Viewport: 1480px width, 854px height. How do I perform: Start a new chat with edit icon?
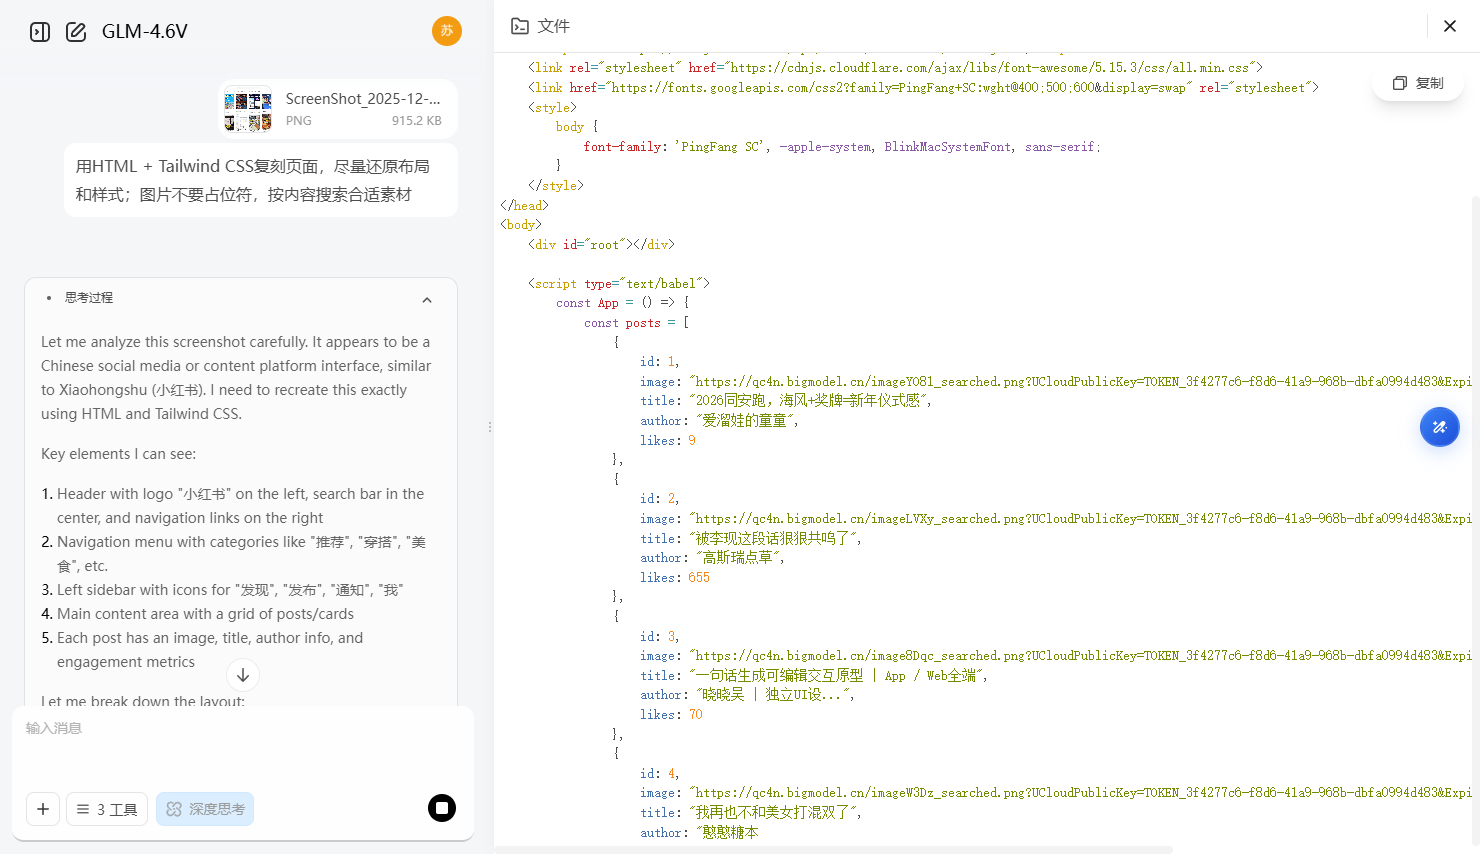(76, 32)
